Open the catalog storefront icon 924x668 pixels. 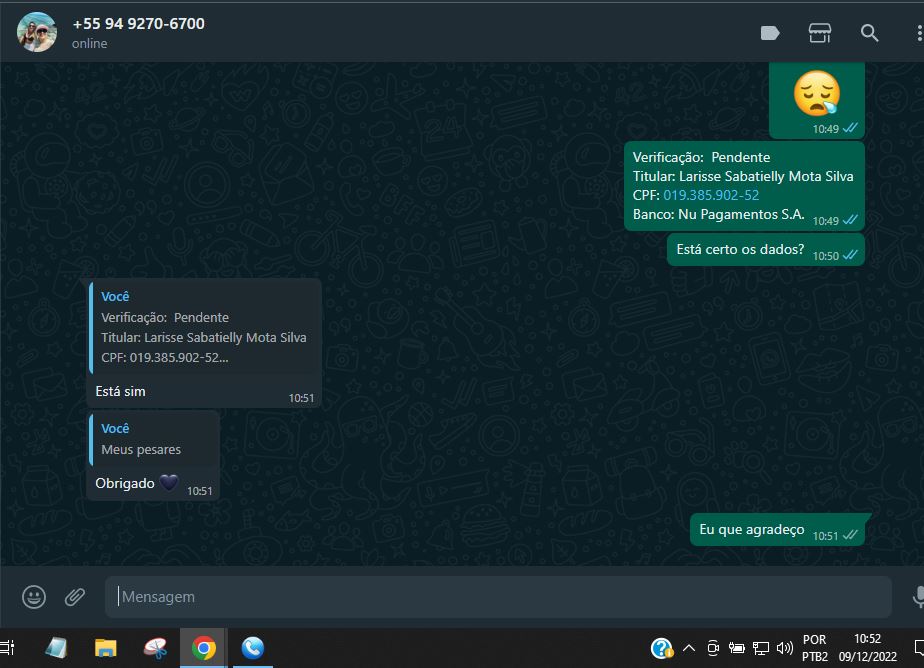(x=820, y=33)
